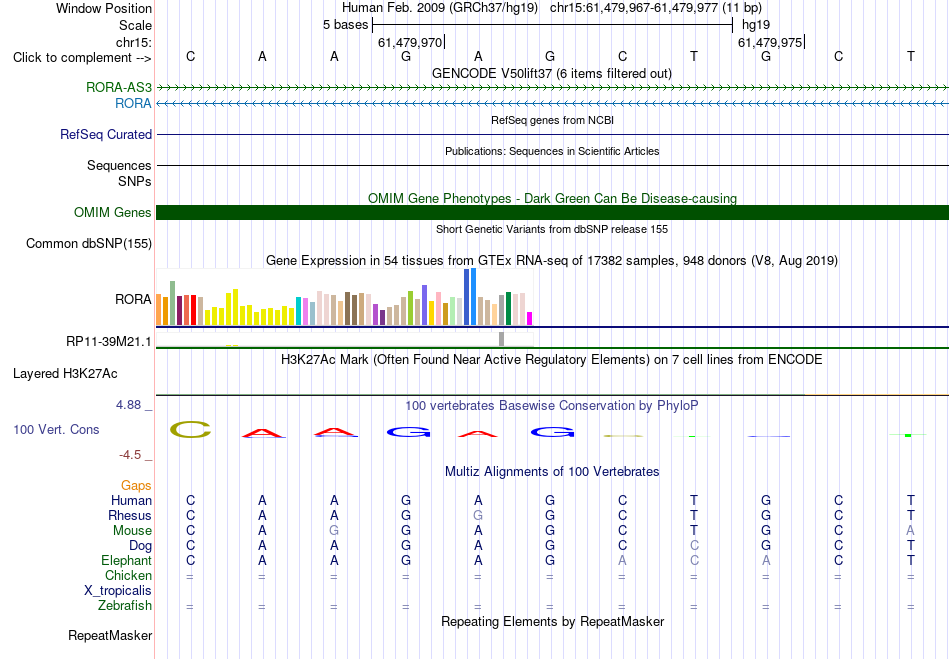Click the "Click to complement -->" label
This screenshot has height=659, width=950.
[82, 58]
